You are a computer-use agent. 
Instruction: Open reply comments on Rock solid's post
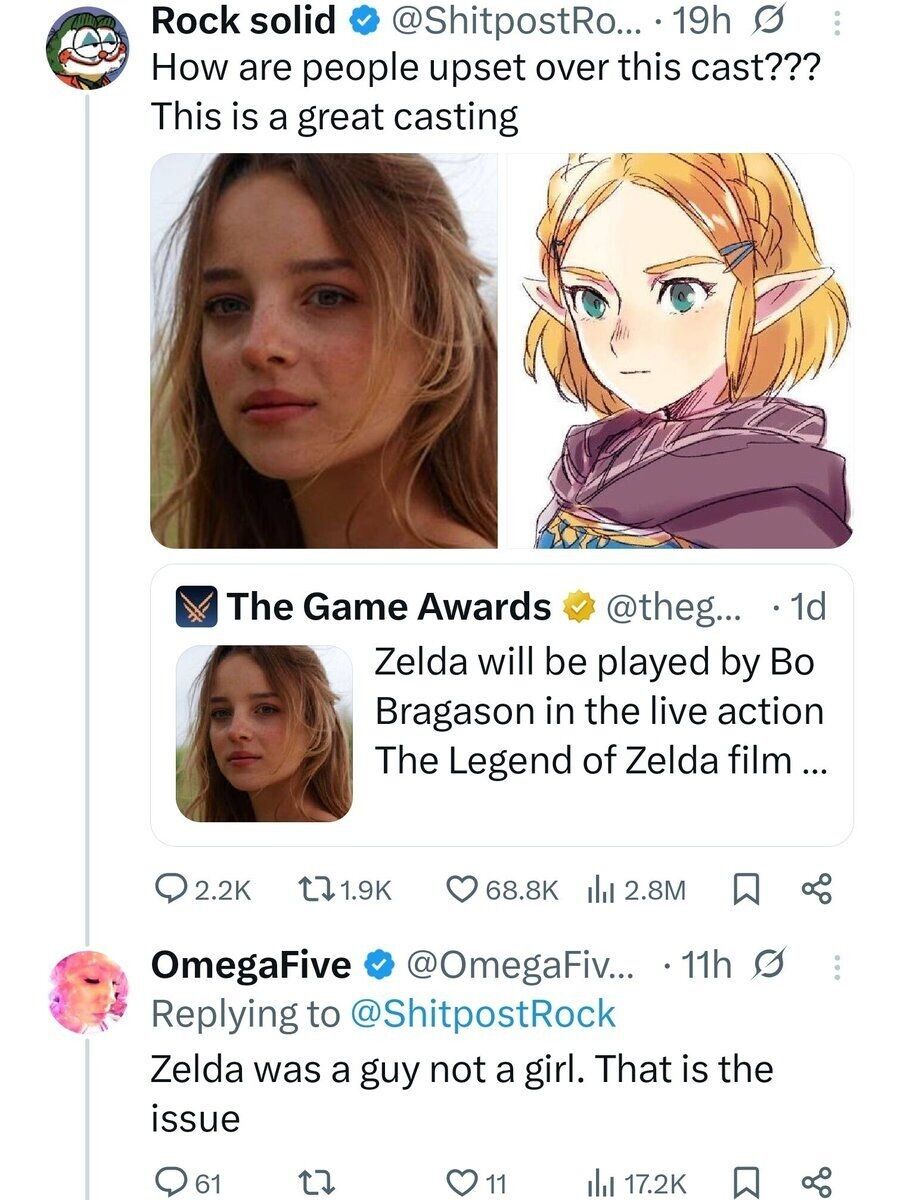tap(166, 889)
